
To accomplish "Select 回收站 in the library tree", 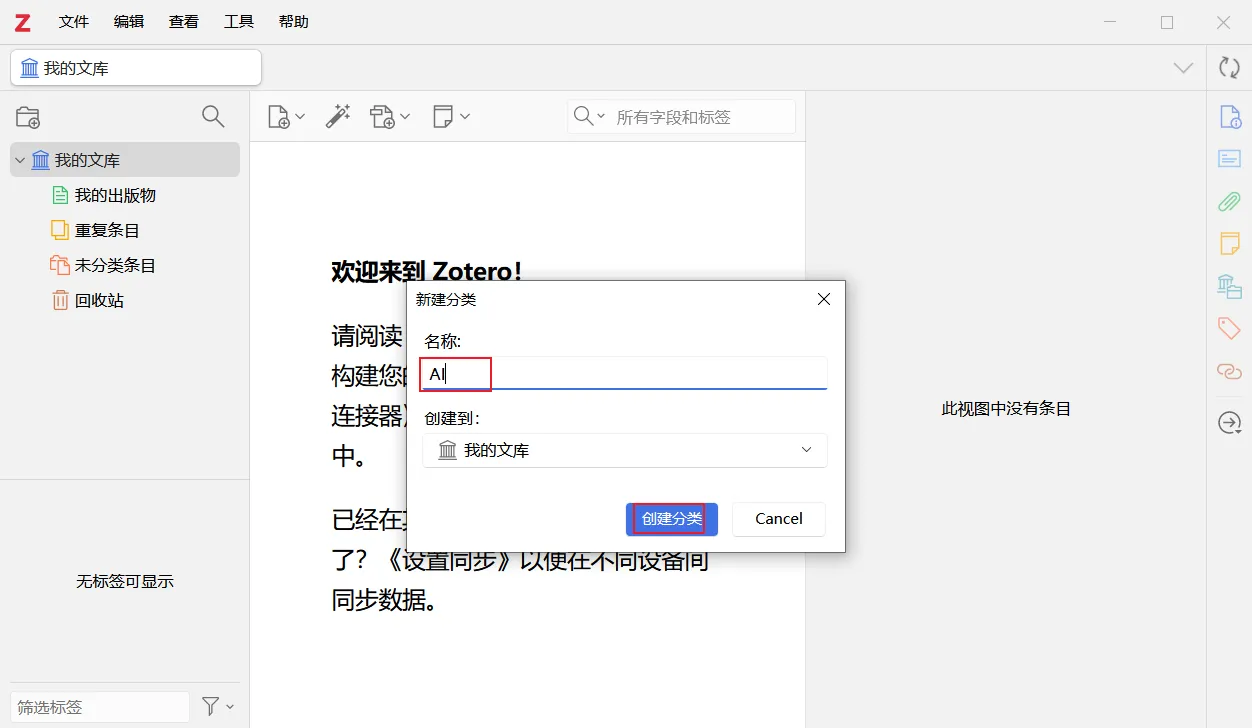I will pyautogui.click(x=99, y=300).
